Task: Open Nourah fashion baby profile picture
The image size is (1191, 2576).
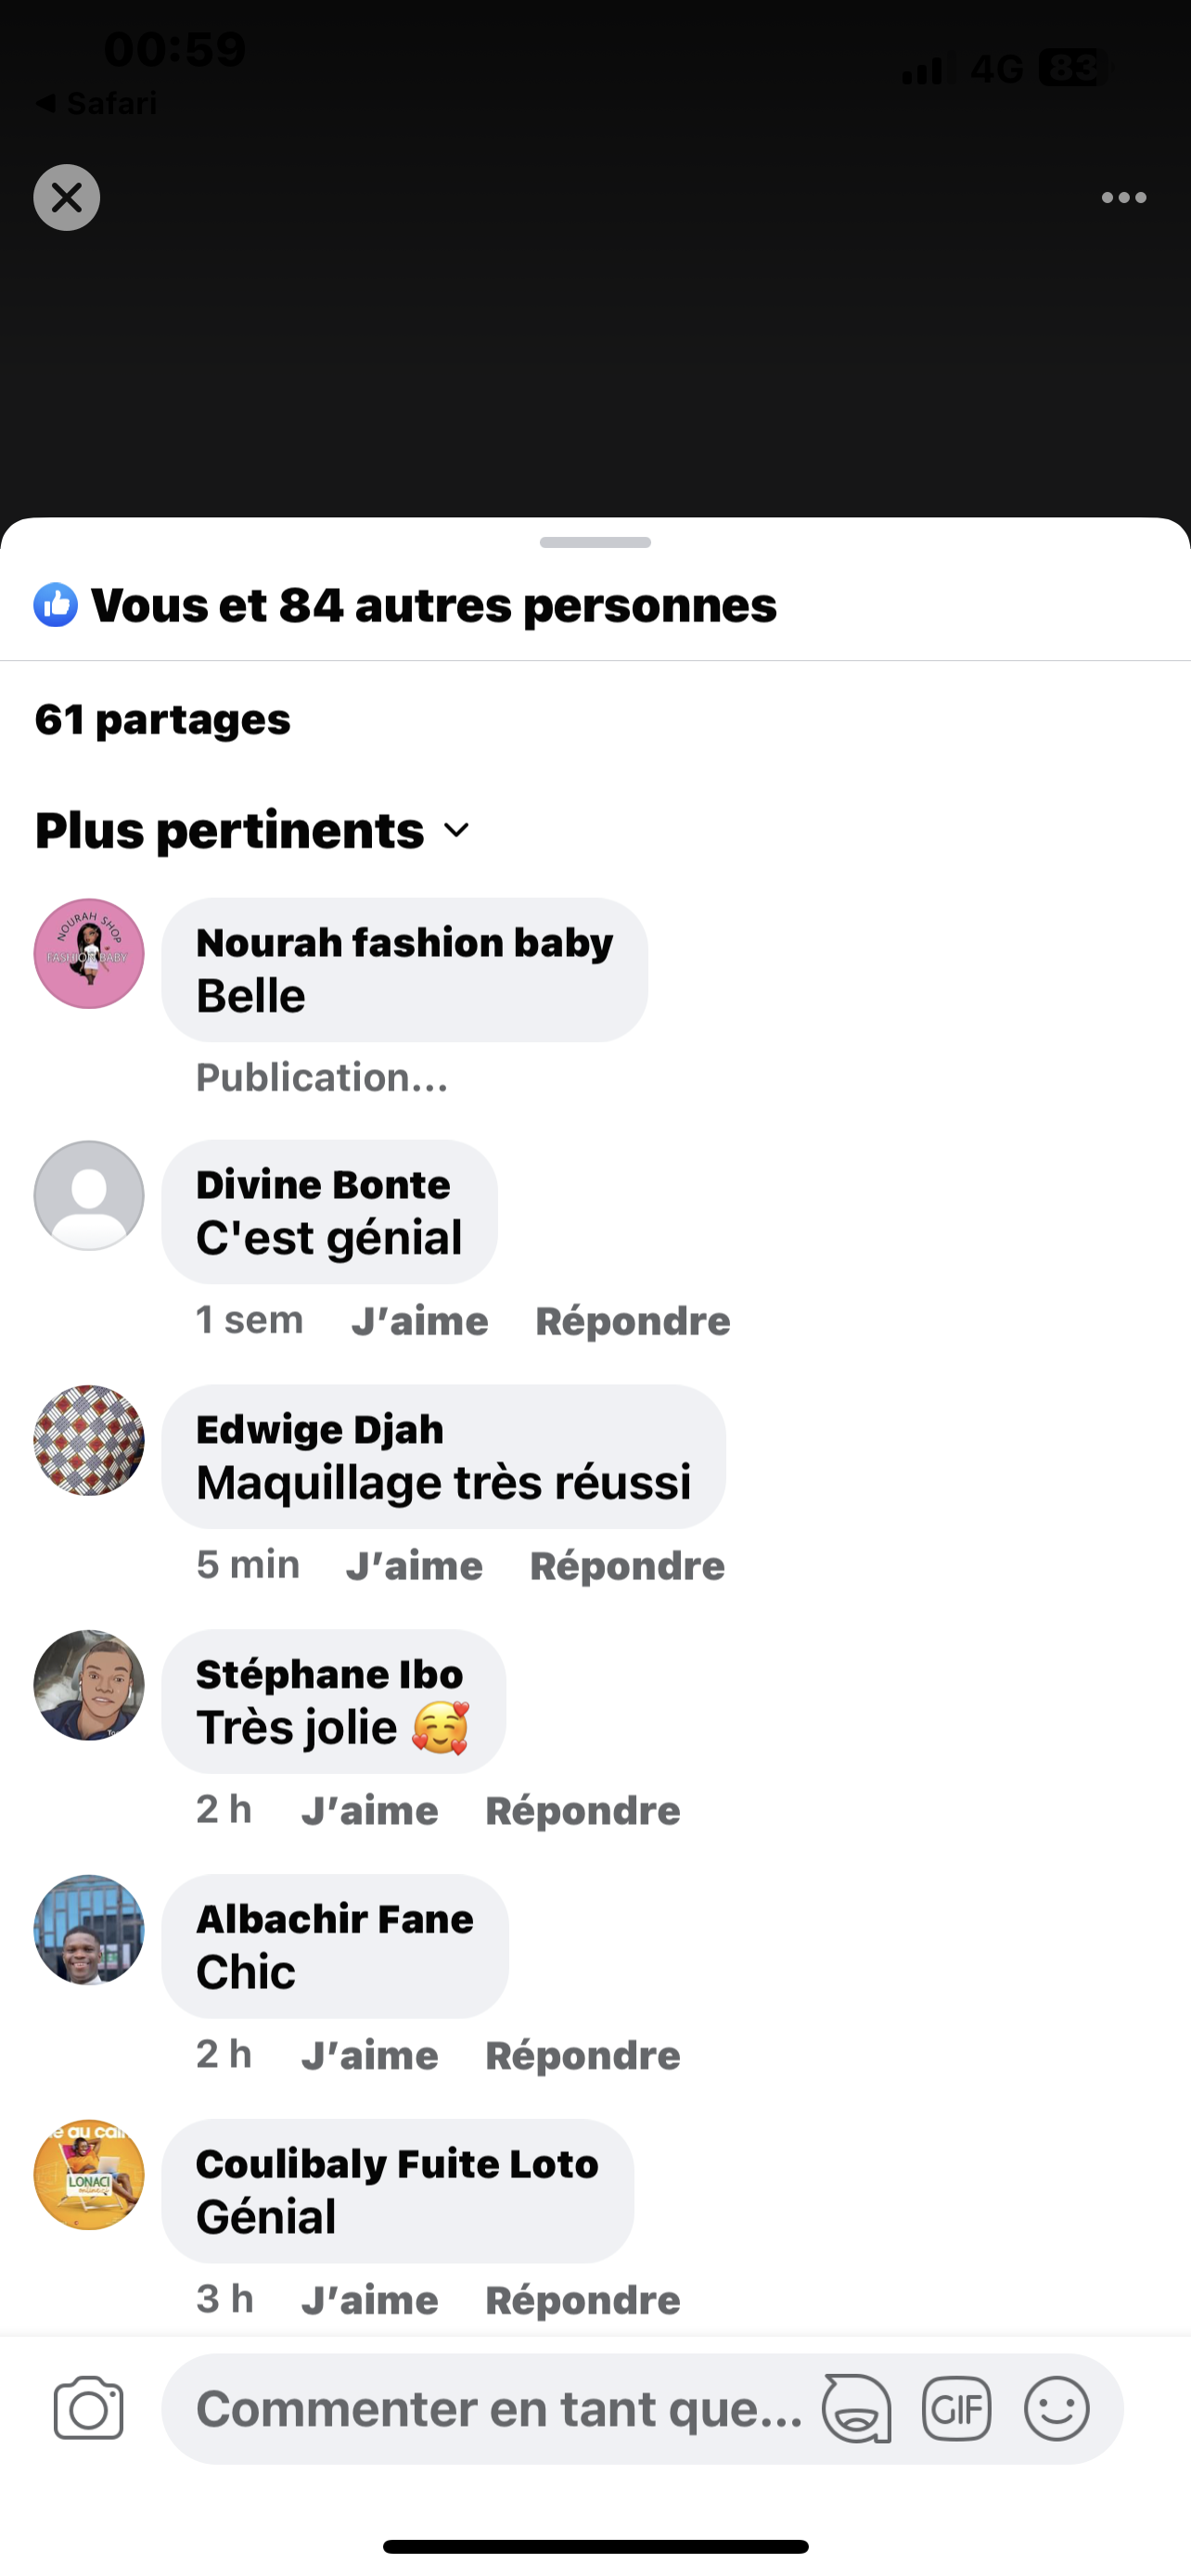Action: tap(89, 953)
